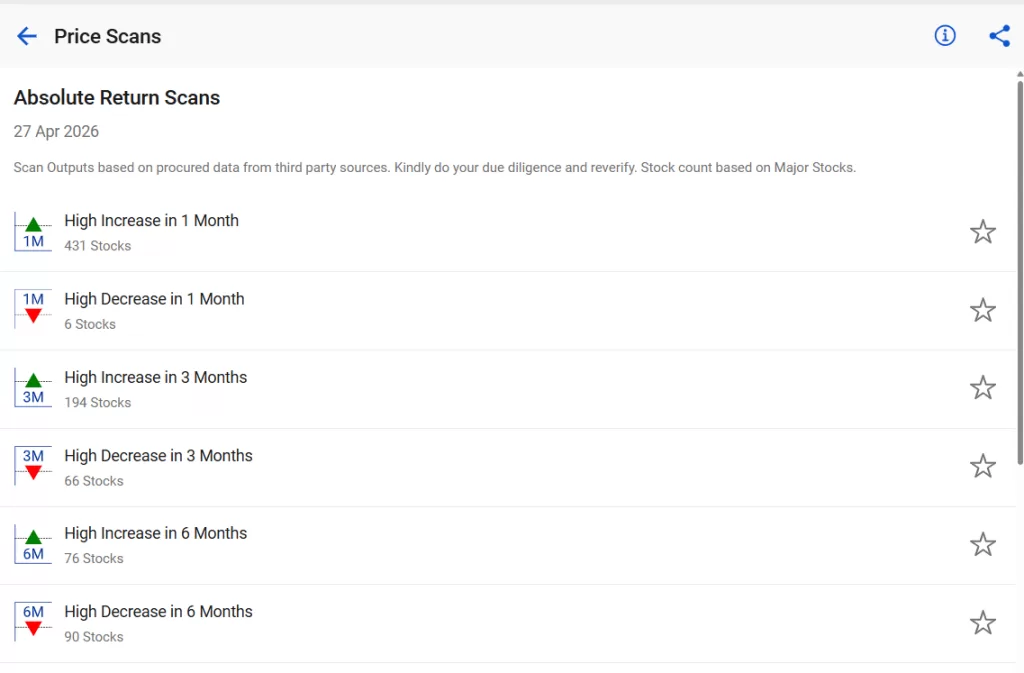View the 90 Stocks High Decrease list
The height and width of the screenshot is (673, 1024).
pyautogui.click(x=94, y=637)
